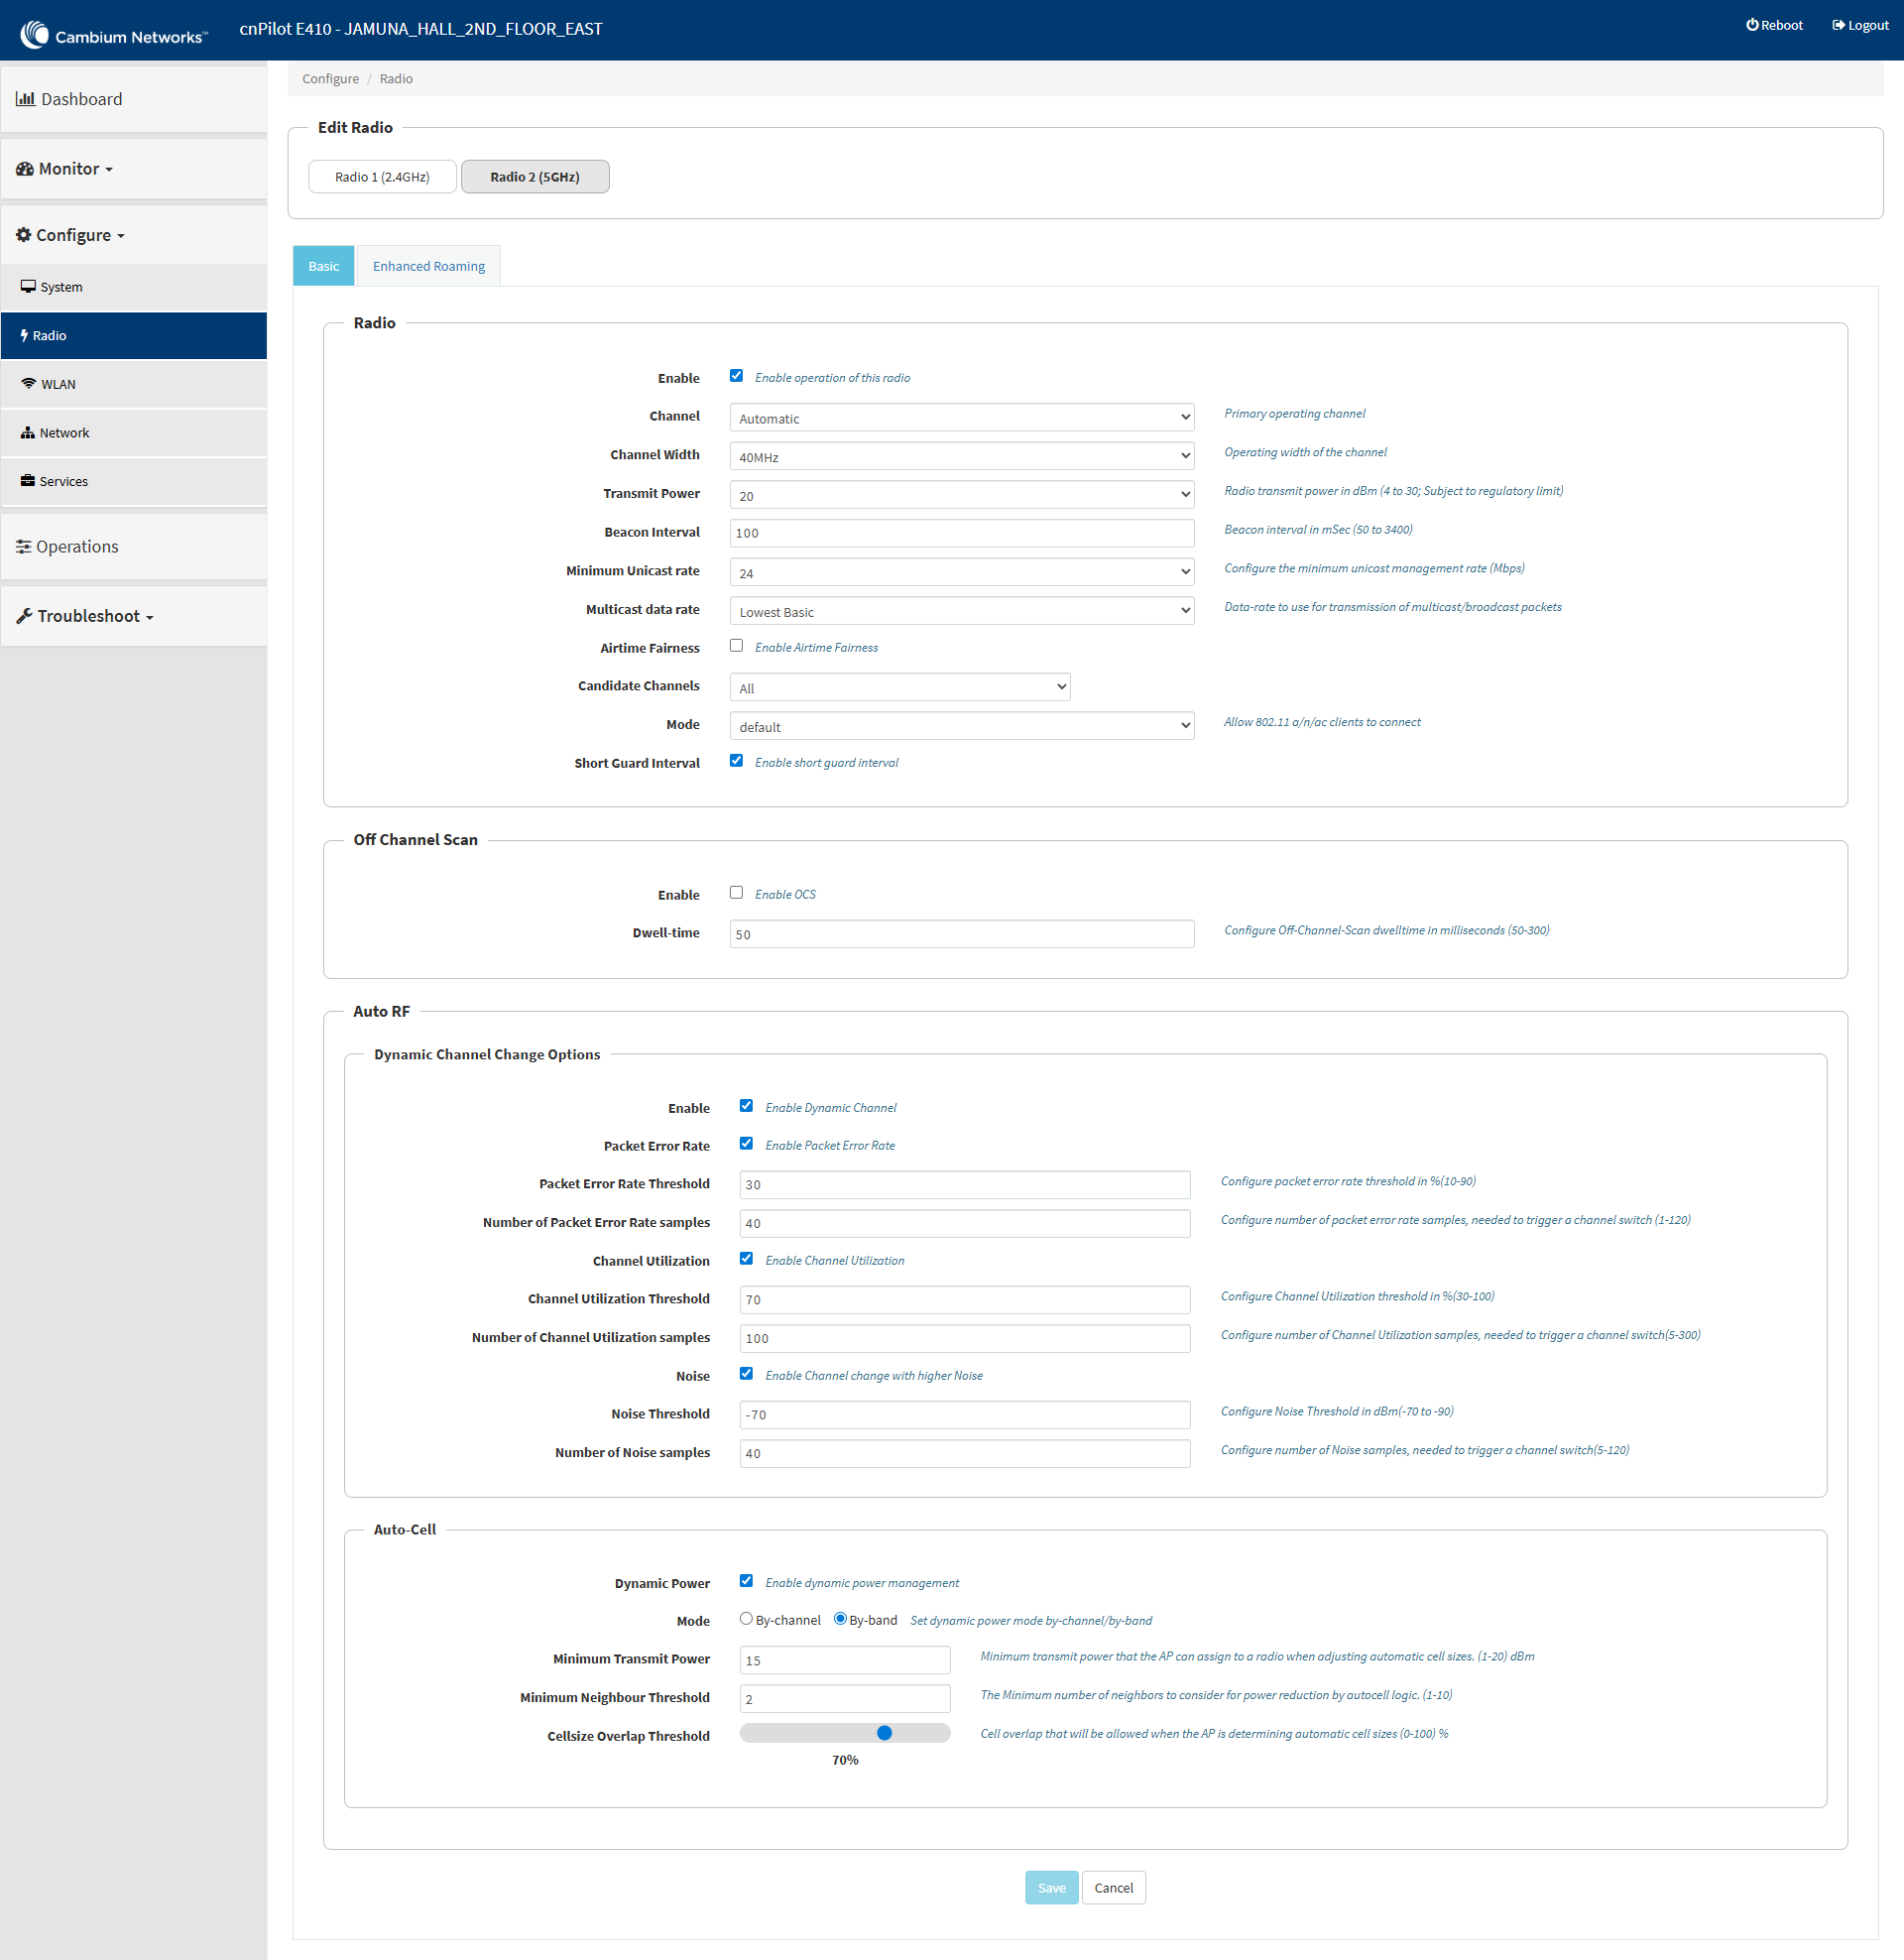
Task: Click the Save button
Action: [x=1051, y=1888]
